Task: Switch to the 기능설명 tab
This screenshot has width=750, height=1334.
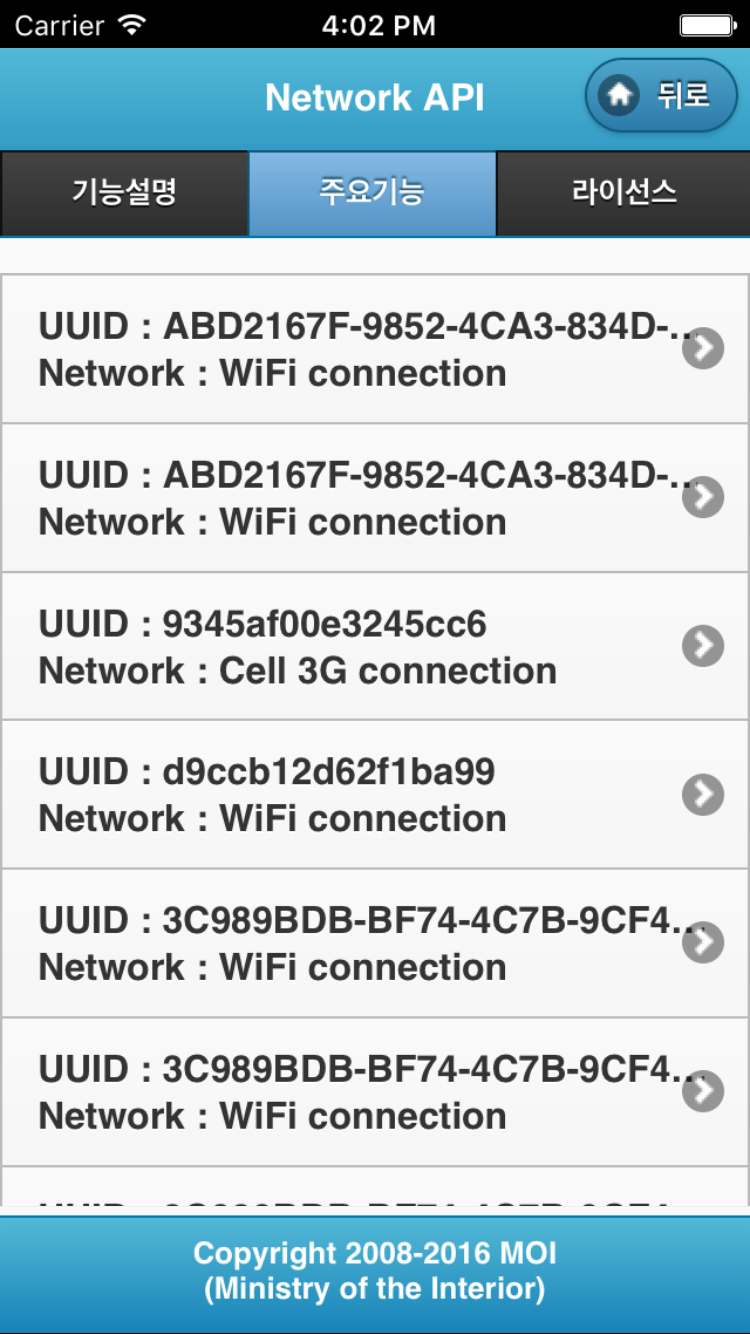Action: coord(124,192)
